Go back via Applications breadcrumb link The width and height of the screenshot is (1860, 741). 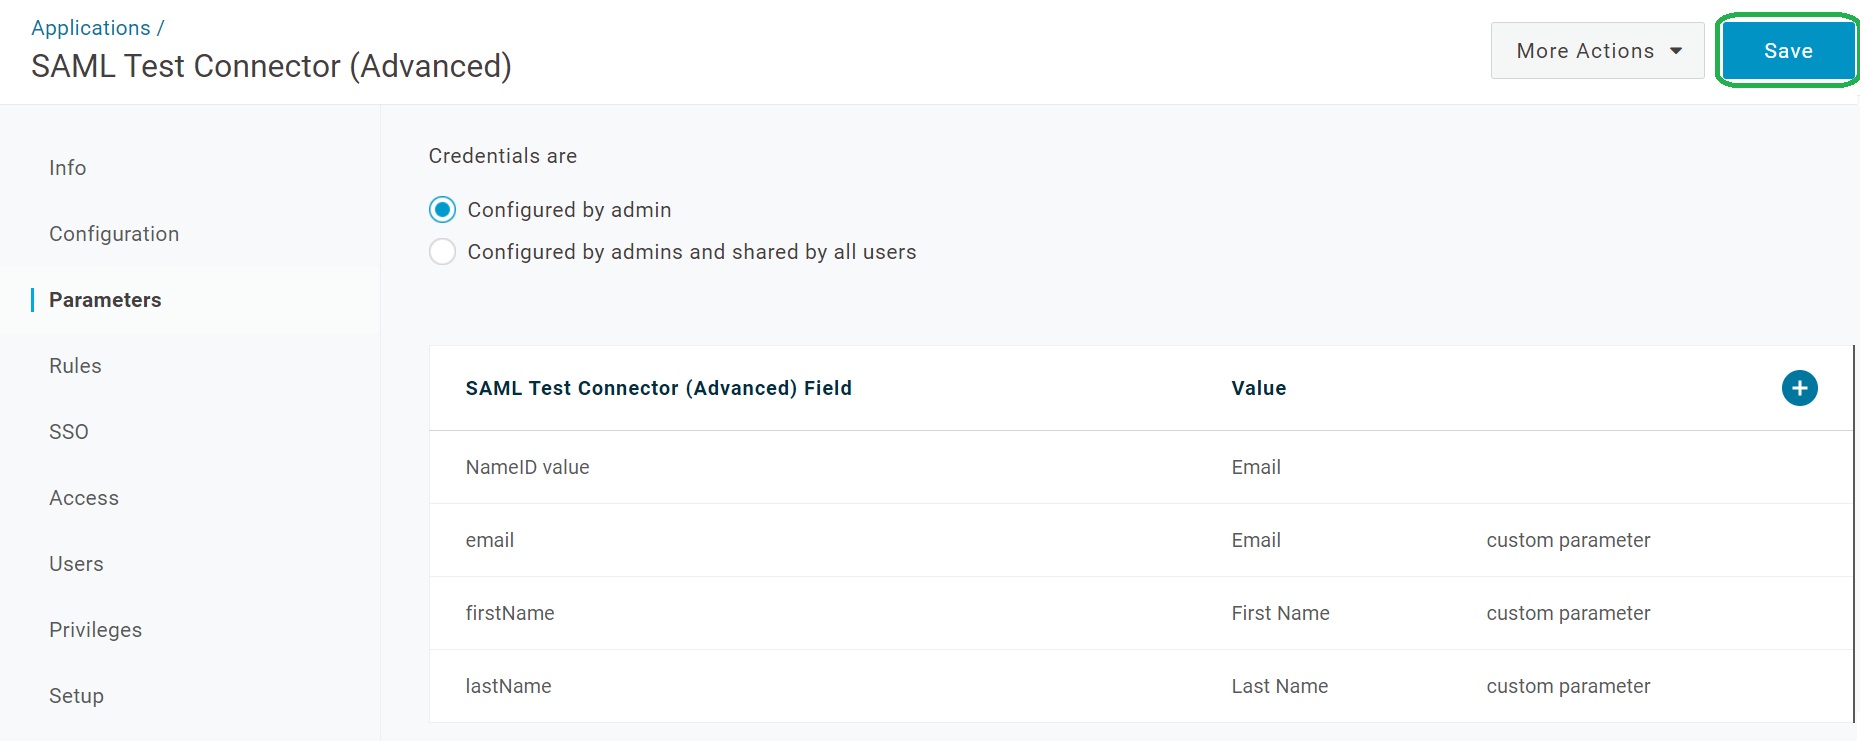coord(90,28)
